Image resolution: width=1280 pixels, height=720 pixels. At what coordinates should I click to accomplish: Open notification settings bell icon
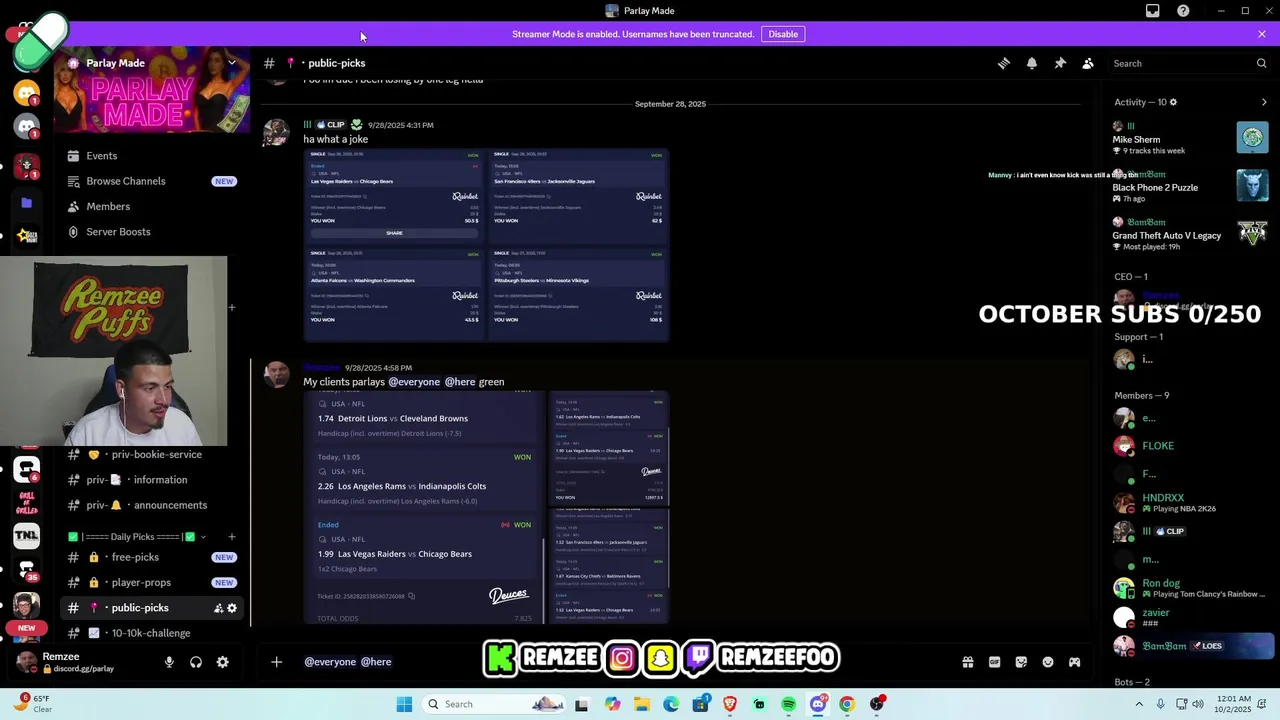[1032, 63]
